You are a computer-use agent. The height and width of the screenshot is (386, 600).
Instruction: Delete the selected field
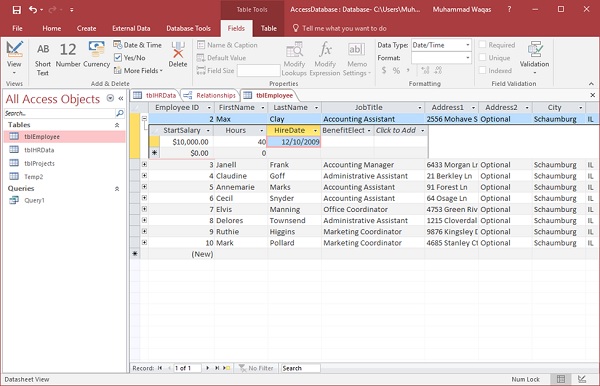pos(178,55)
